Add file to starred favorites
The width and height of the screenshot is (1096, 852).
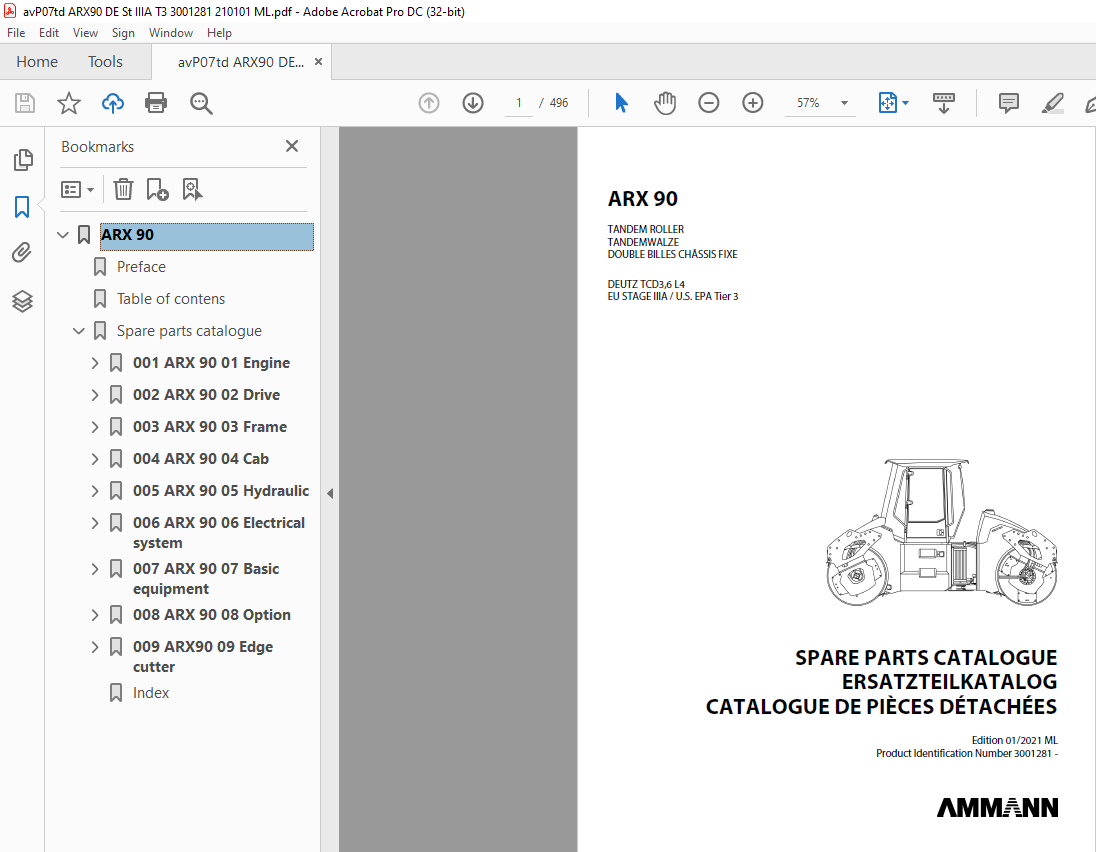tap(68, 103)
